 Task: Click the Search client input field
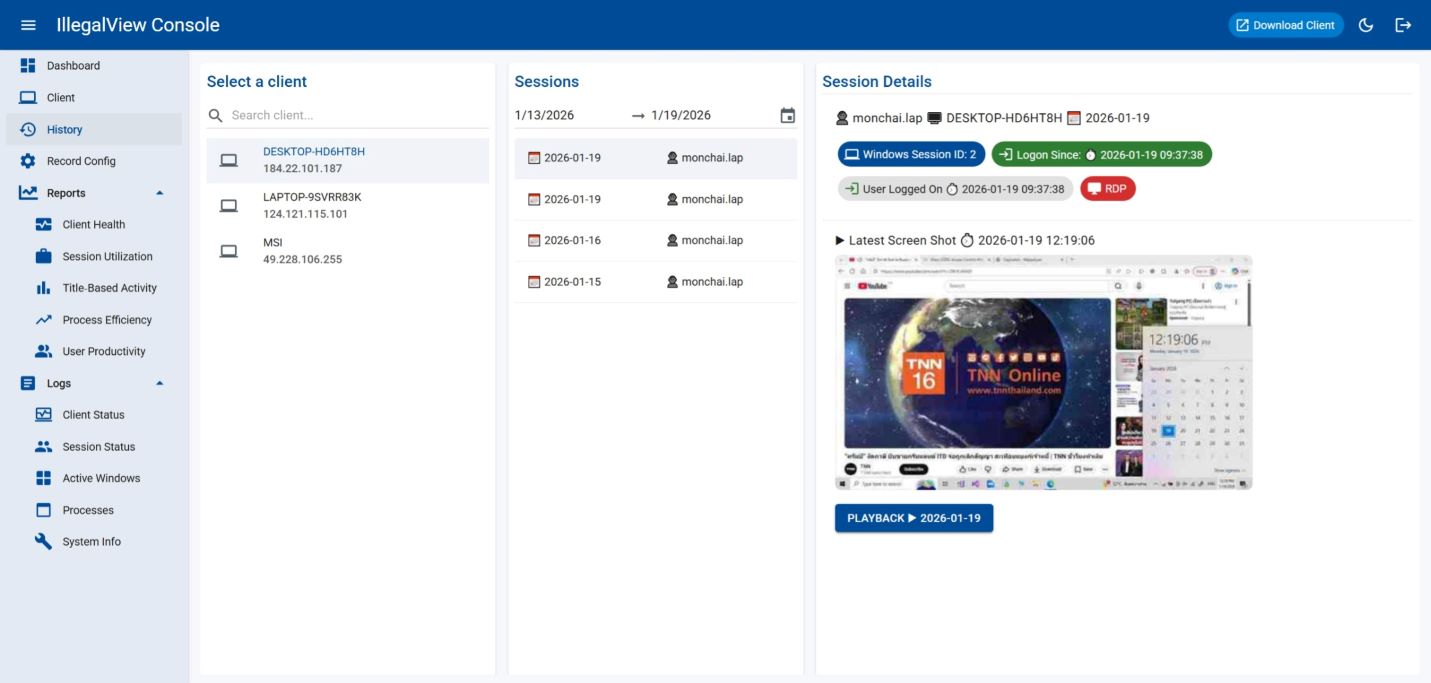tap(355, 115)
